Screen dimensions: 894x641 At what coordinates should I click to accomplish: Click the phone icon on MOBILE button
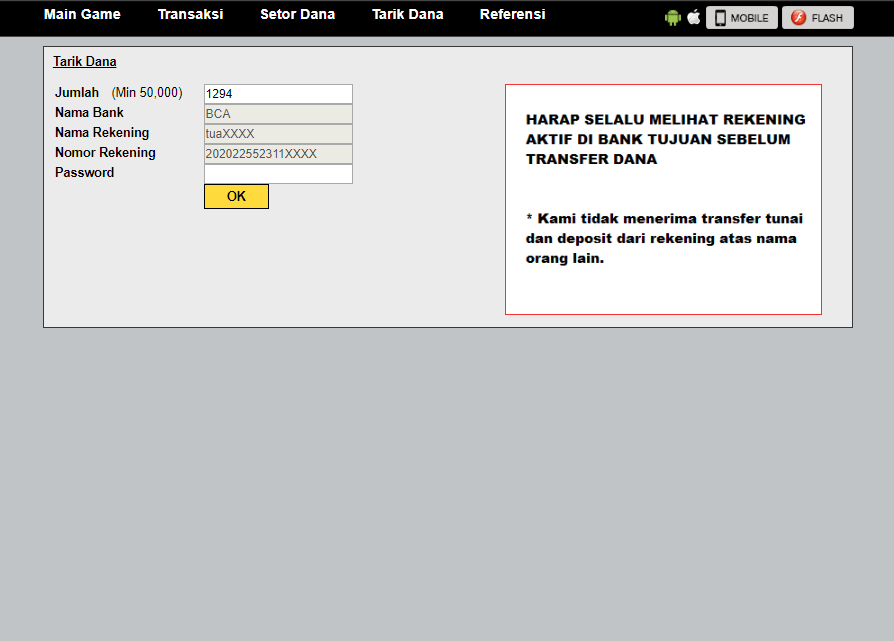pos(721,18)
